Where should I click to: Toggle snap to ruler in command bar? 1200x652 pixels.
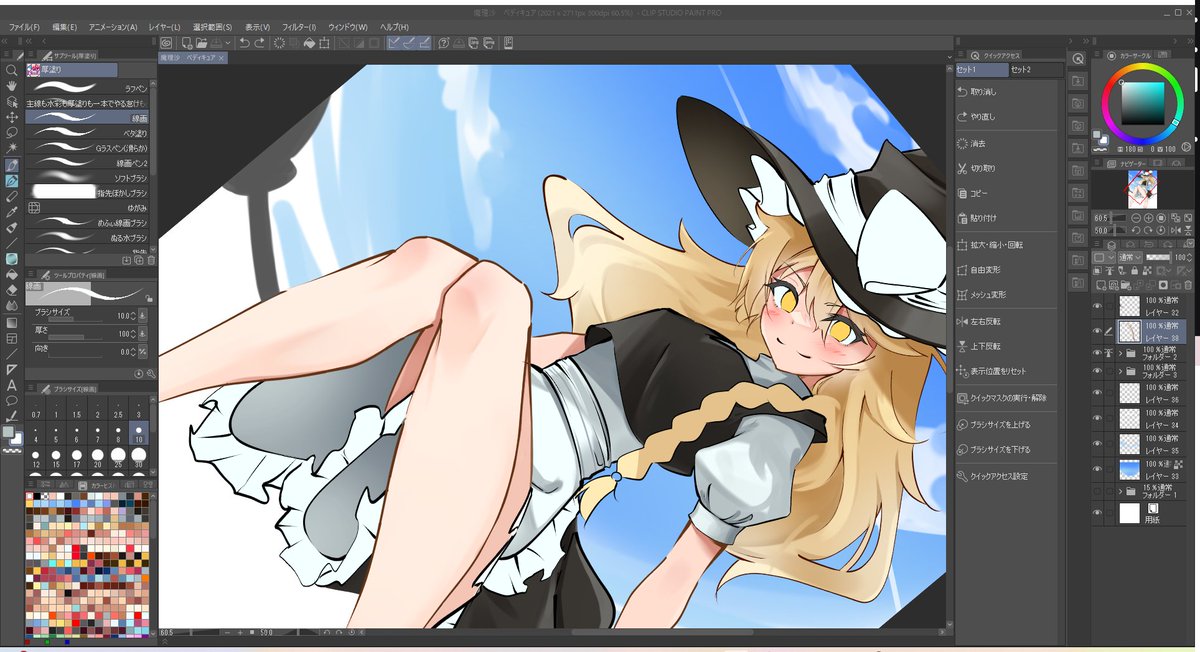coord(394,43)
